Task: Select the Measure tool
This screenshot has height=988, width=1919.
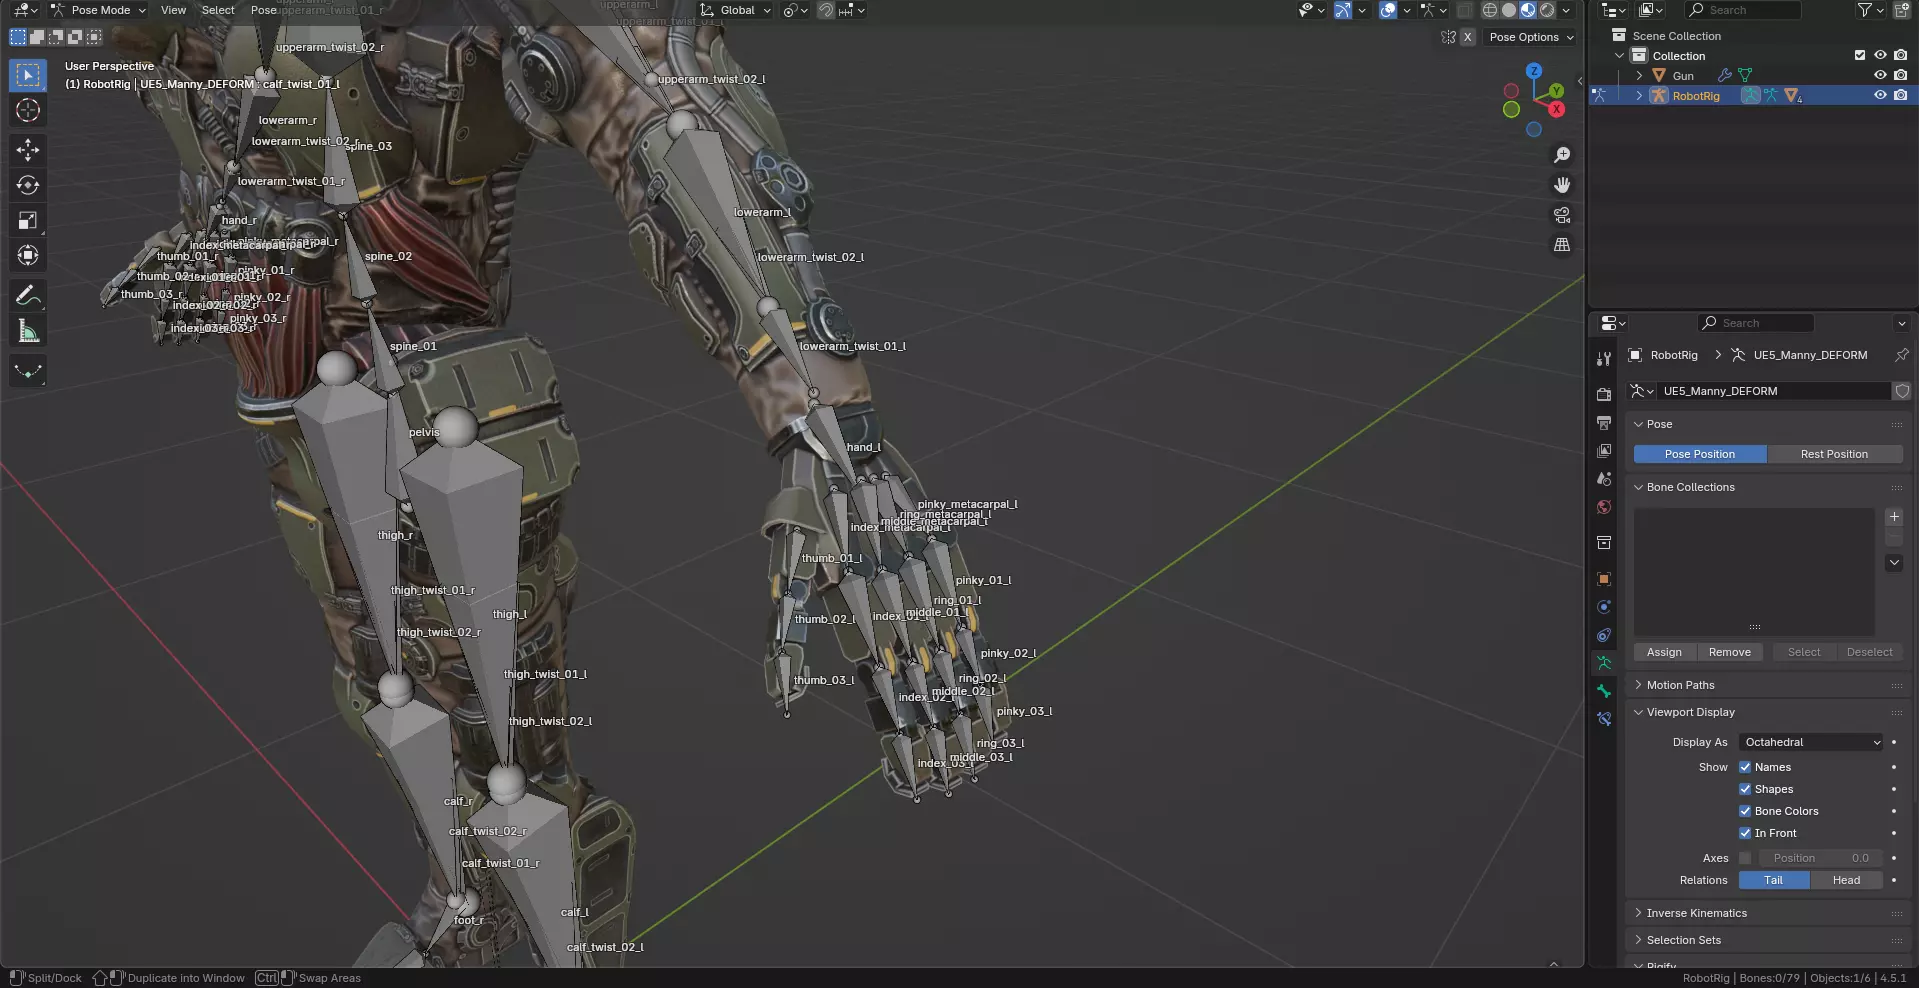Action: click(28, 331)
